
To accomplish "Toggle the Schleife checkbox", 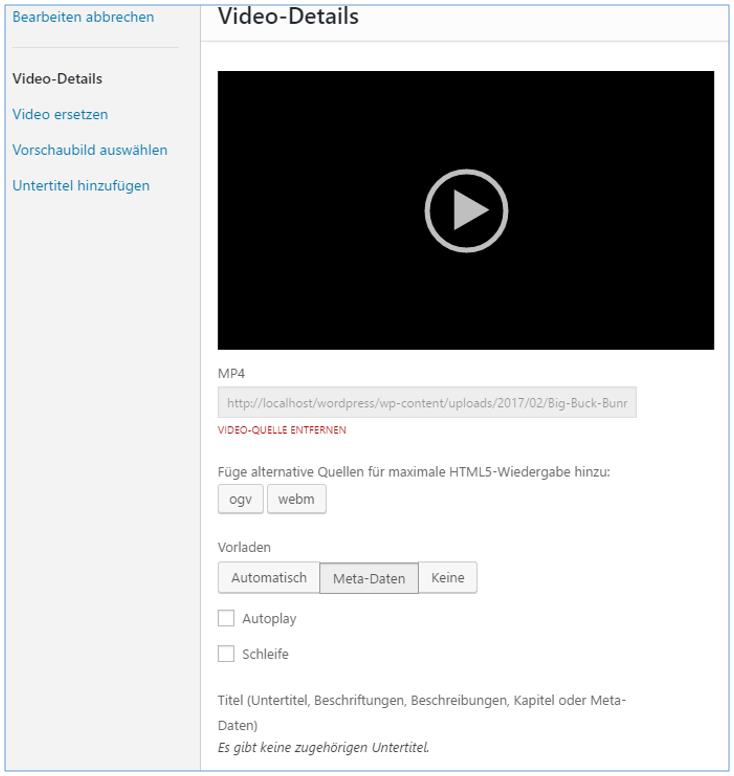I will 226,654.
